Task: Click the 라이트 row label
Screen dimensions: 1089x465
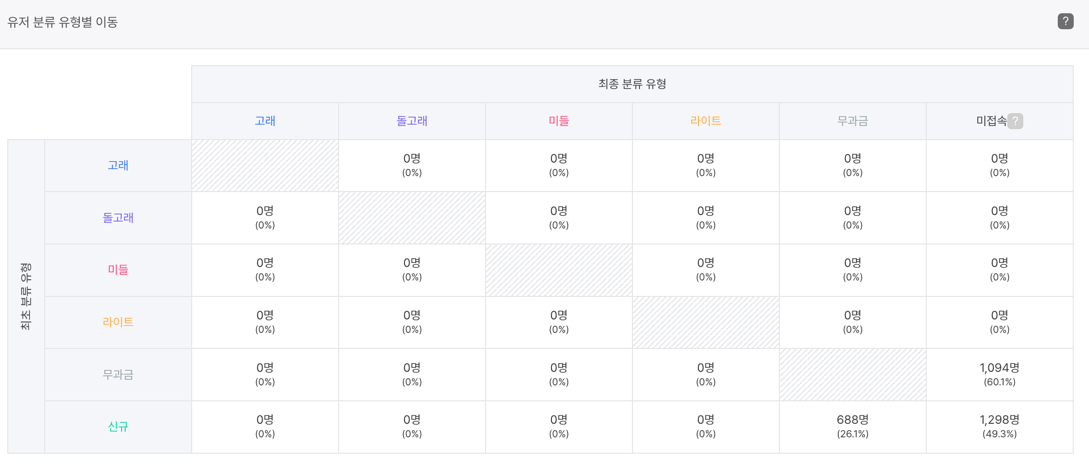Action: 118,322
